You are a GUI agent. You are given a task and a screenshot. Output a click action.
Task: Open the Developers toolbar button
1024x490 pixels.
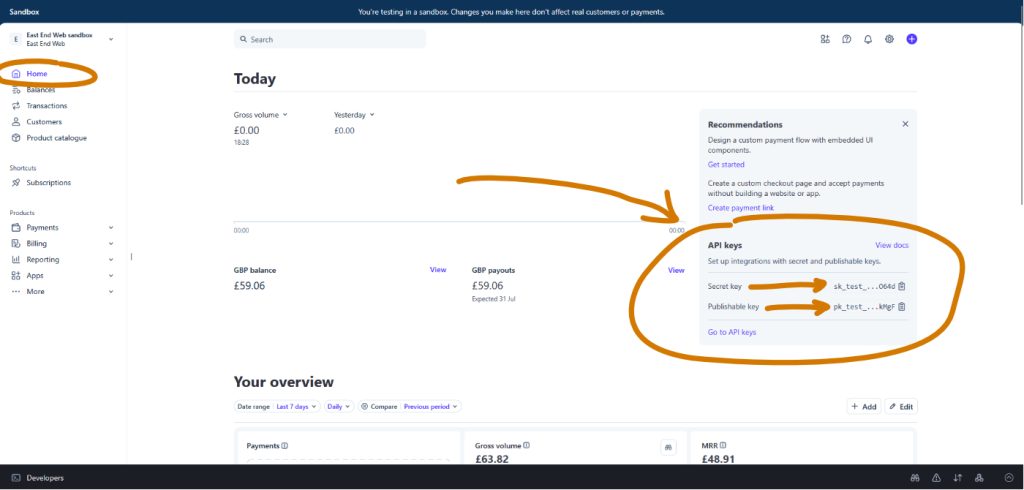(39, 478)
